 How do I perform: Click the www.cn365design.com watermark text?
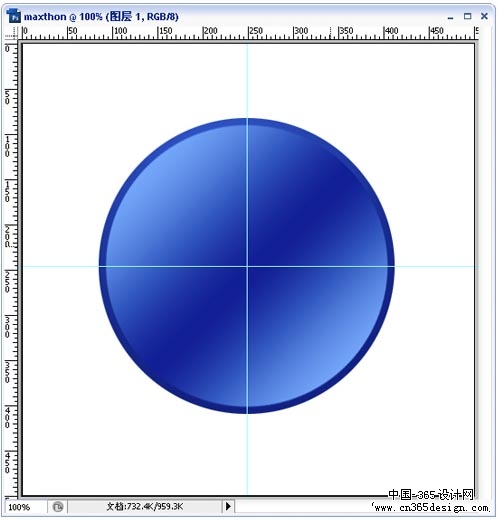tap(430, 508)
